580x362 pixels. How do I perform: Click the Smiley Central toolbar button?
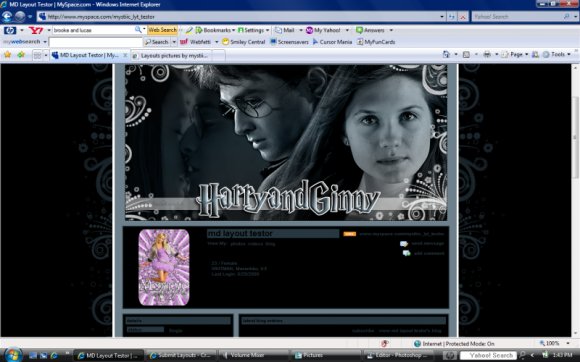coord(243,42)
